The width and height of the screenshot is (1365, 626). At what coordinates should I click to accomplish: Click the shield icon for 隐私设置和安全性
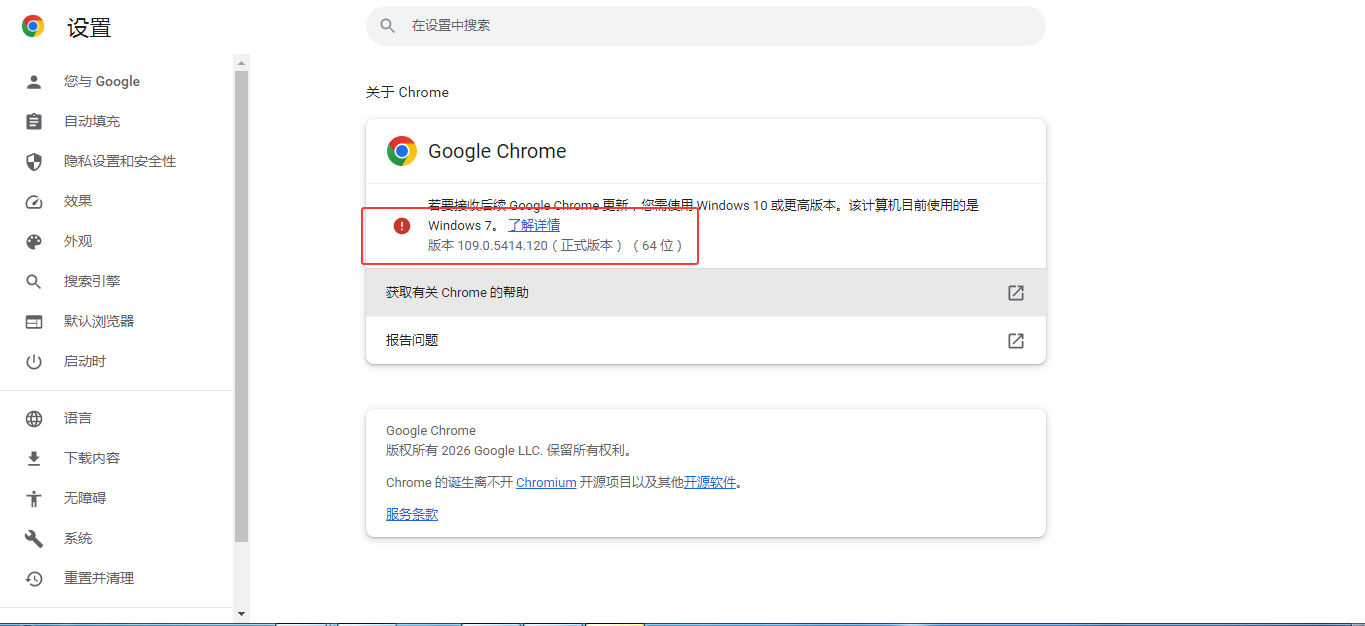[x=34, y=162]
